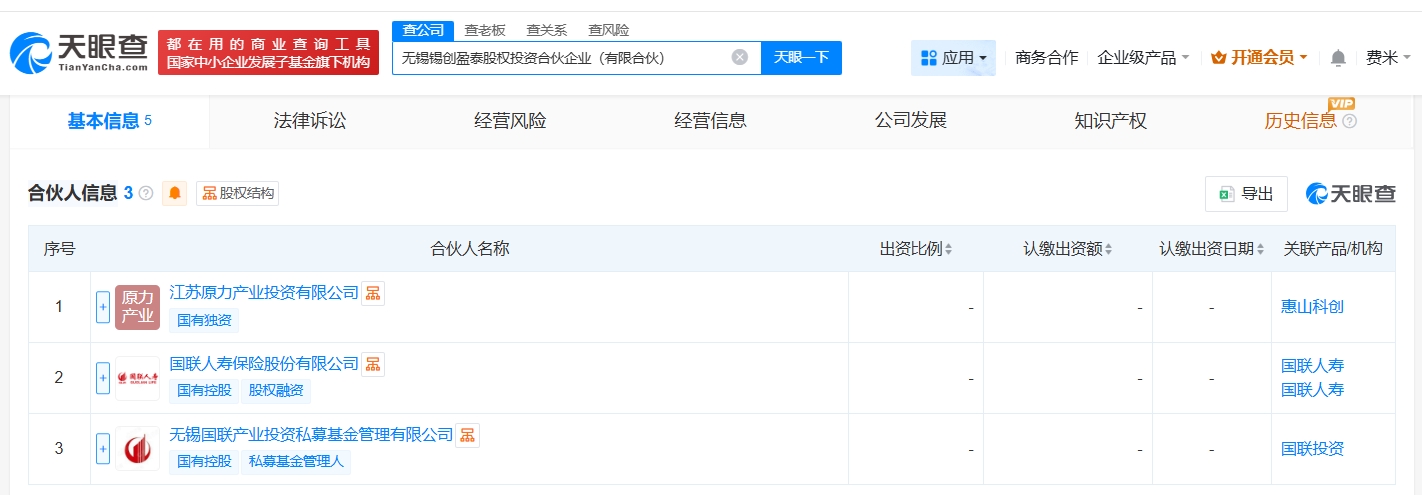1422x495 pixels.
Task: Click help question icon next to 合伙人信息
Action: (x=146, y=194)
